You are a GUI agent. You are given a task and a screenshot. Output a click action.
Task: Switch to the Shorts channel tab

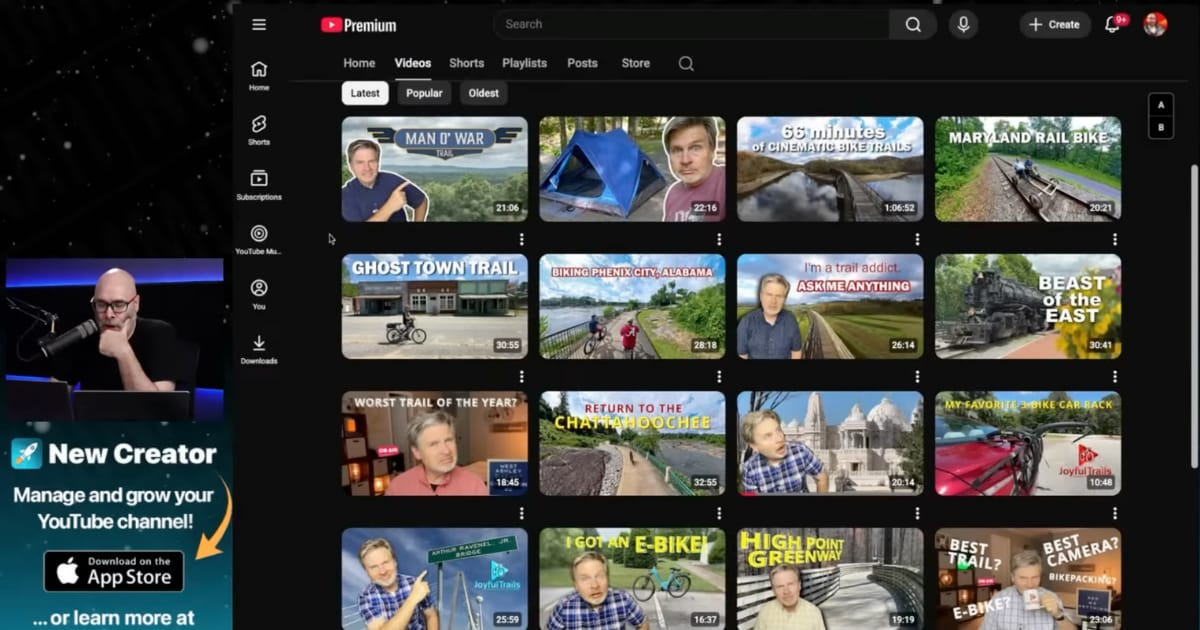pos(466,63)
